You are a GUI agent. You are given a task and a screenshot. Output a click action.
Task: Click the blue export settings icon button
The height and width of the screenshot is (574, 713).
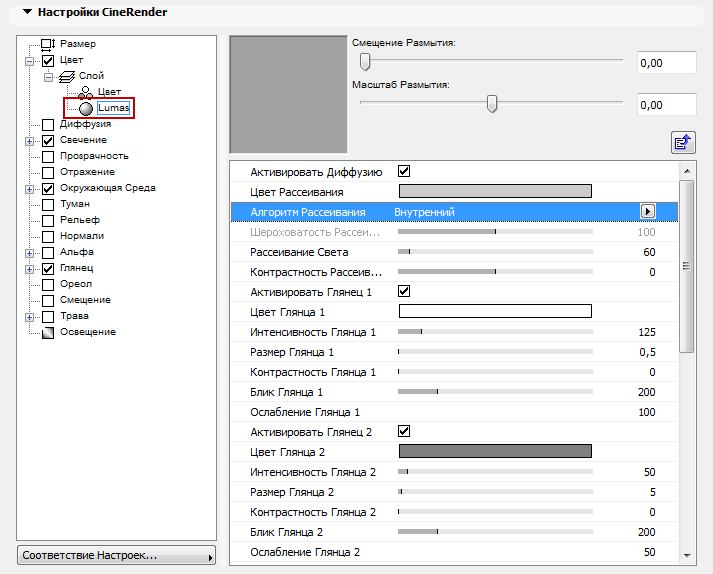[683, 142]
